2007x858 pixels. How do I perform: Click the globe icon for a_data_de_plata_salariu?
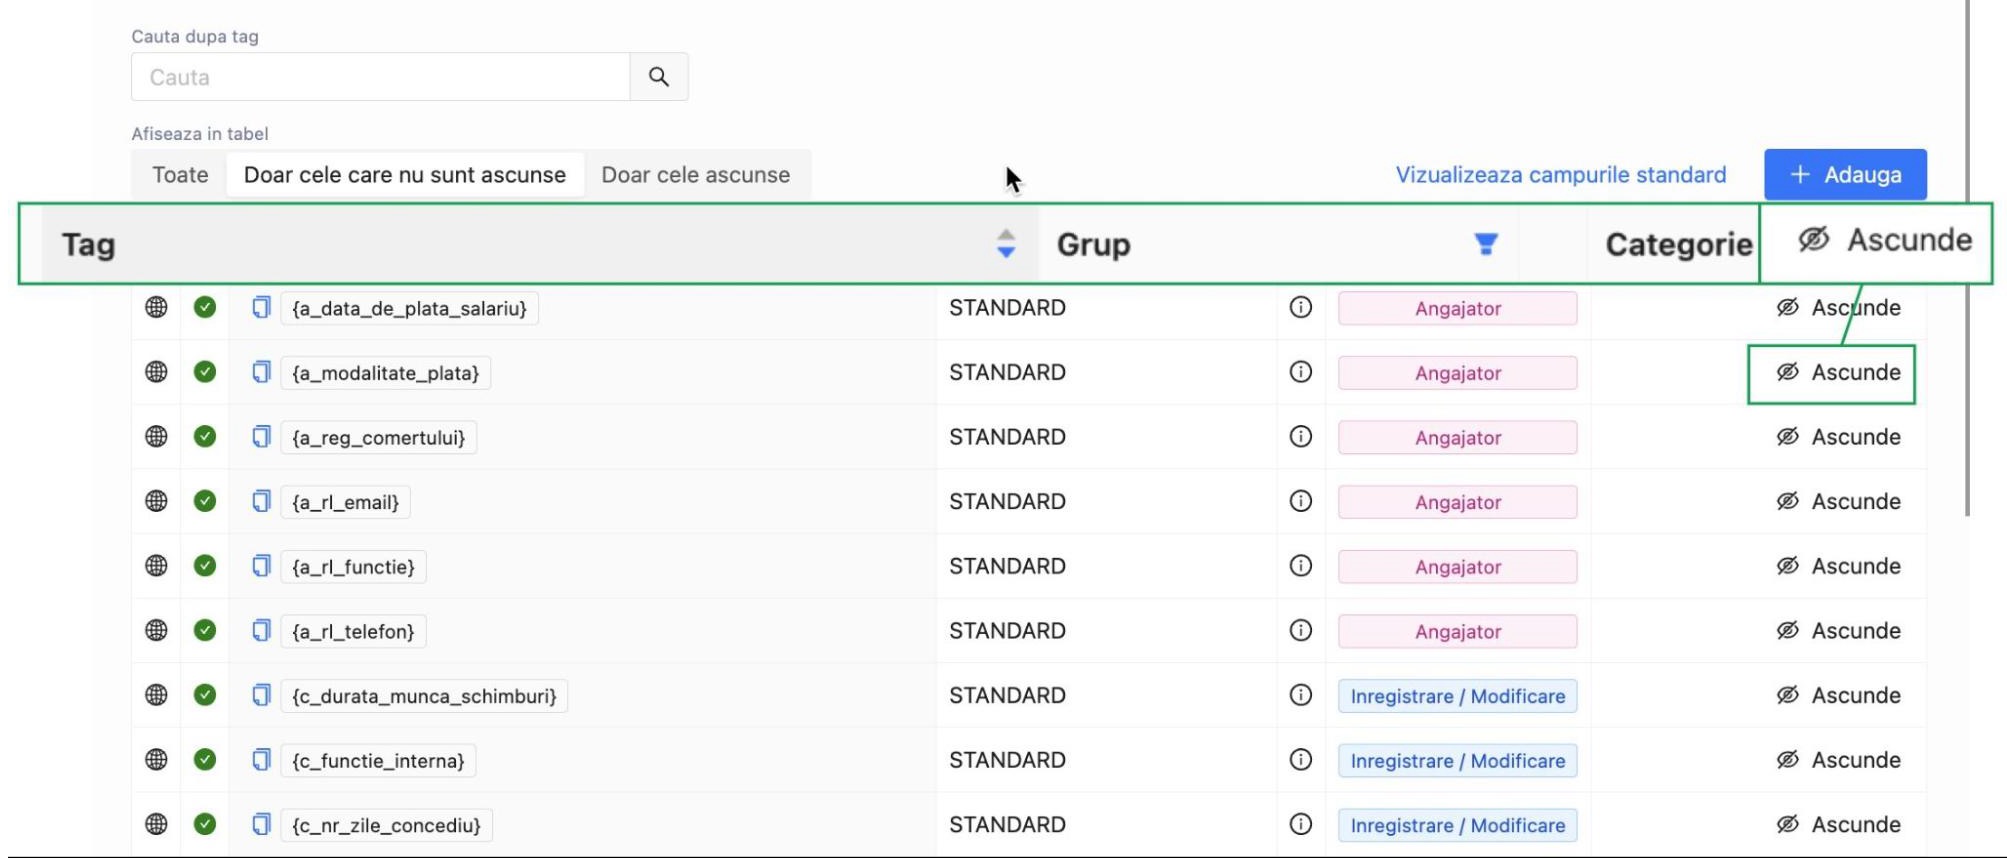156,307
